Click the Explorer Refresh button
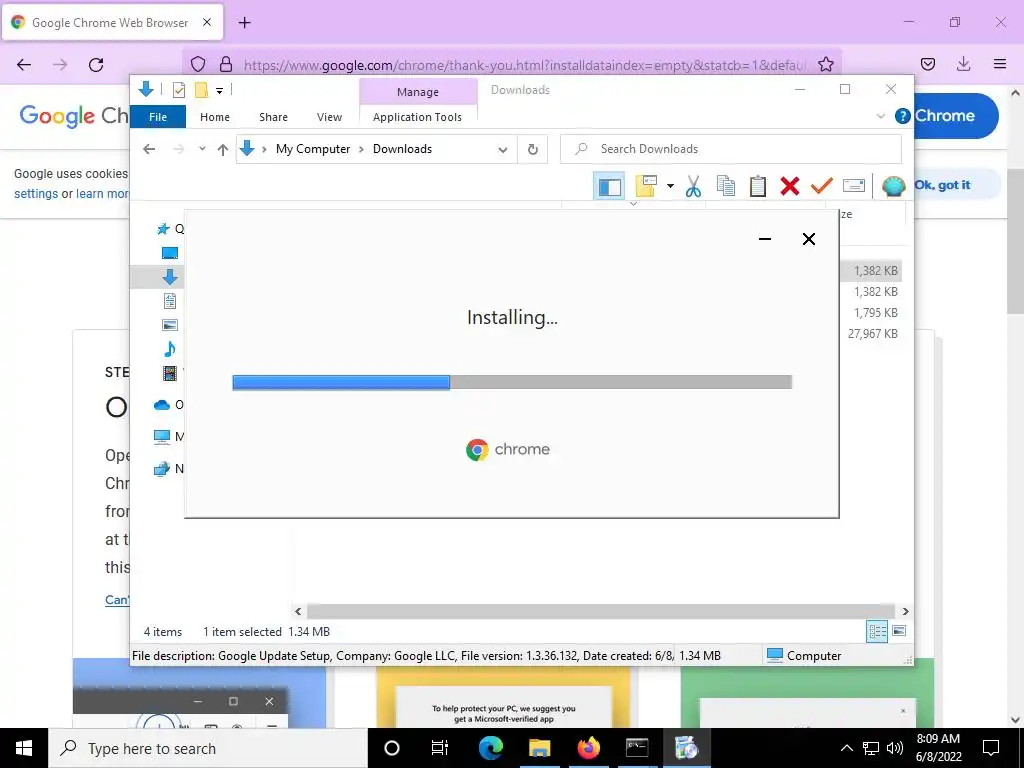 coord(533,150)
